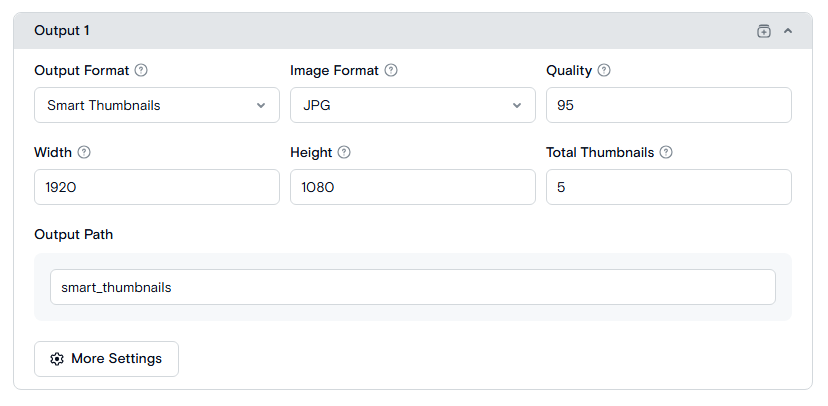The image size is (828, 406).
Task: Focus the Quality input field
Action: pos(669,105)
